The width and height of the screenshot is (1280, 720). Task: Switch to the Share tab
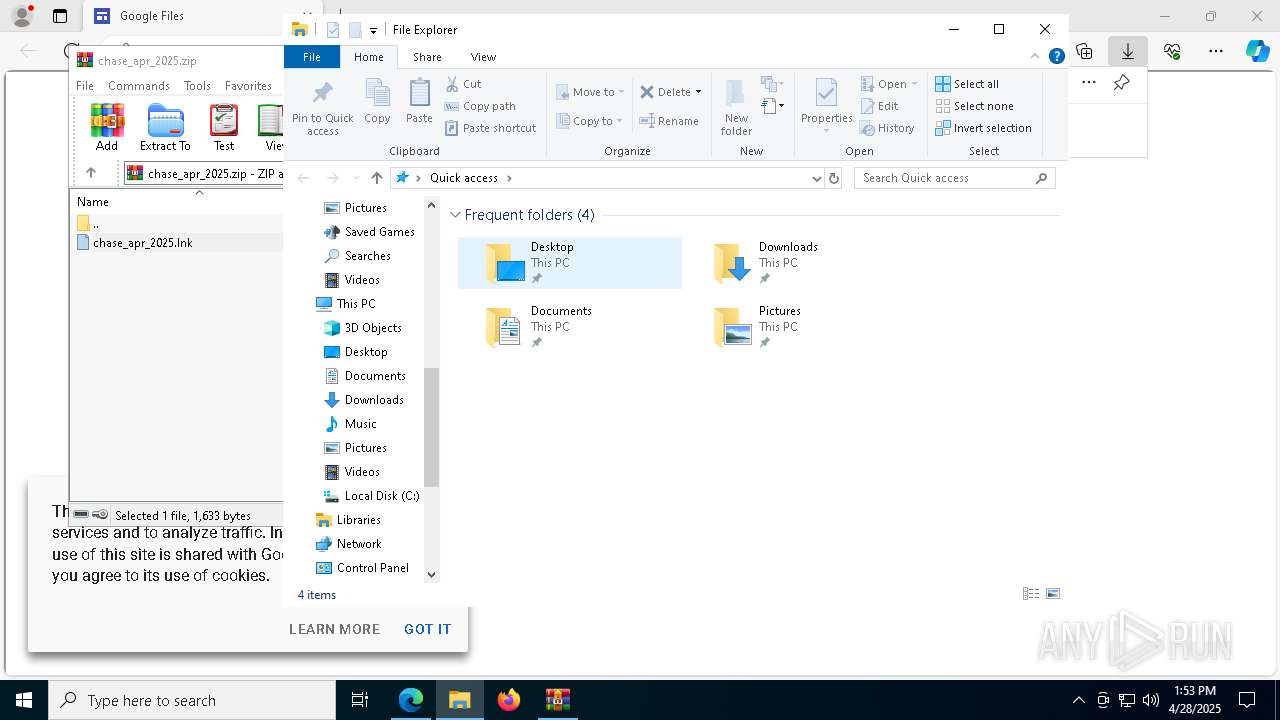pyautogui.click(x=427, y=57)
